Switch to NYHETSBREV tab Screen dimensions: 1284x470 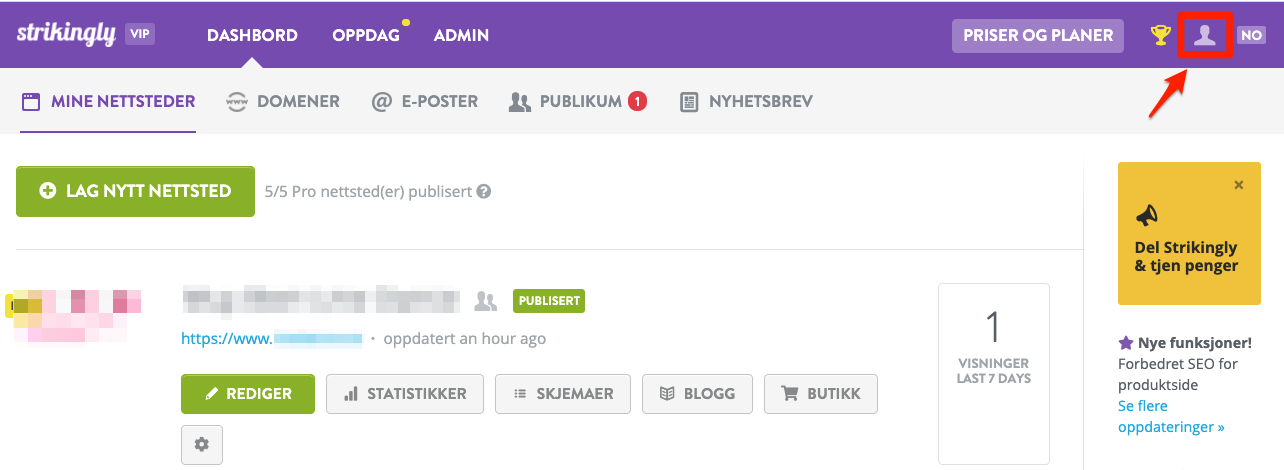tap(746, 101)
